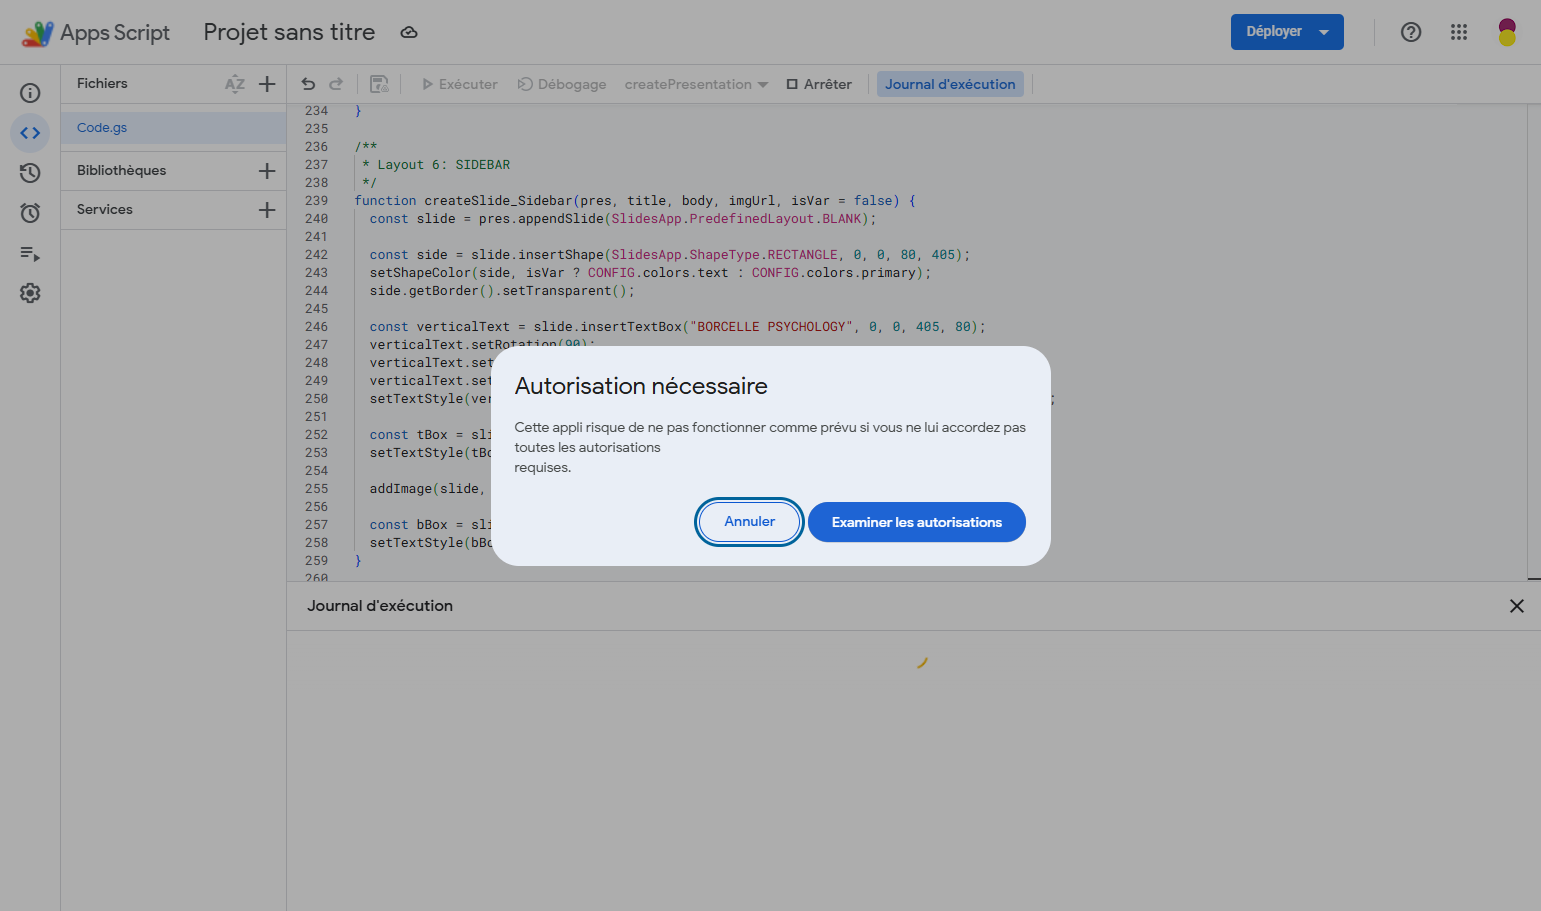Click the project title Projet sans titre
The height and width of the screenshot is (911, 1541).
coord(289,32)
